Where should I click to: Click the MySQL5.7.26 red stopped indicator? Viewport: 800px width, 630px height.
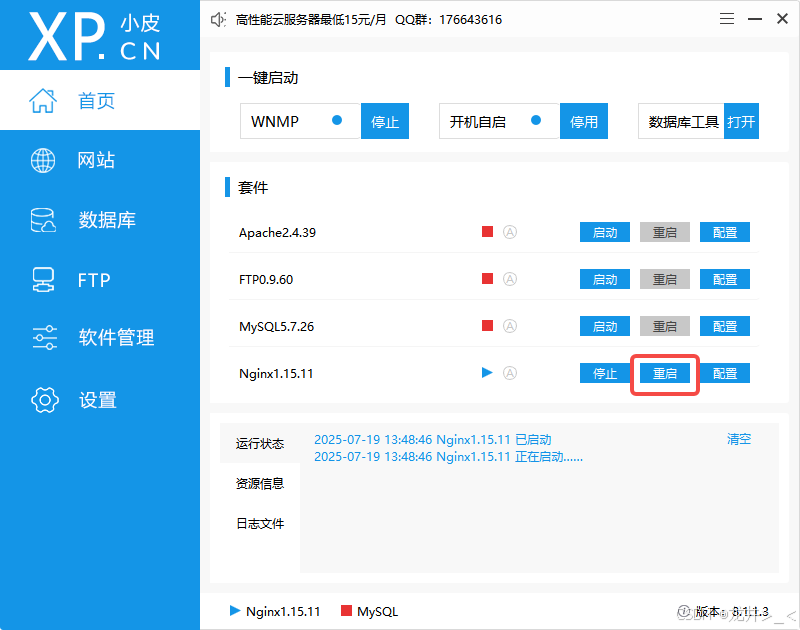(487, 326)
